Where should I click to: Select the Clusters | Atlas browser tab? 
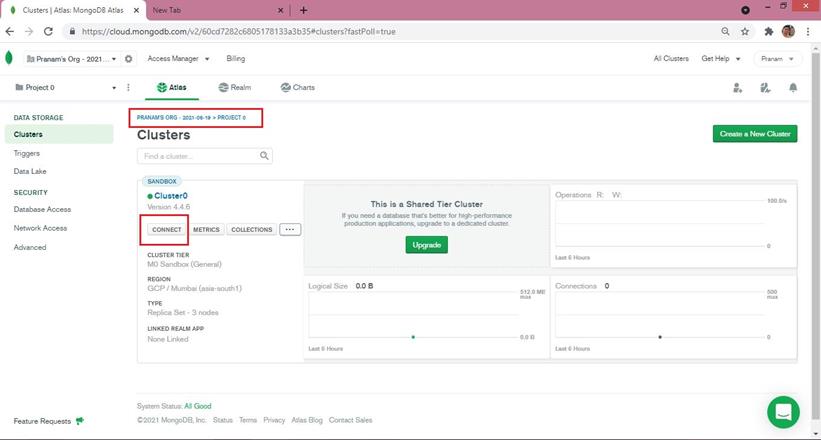pyautogui.click(x=73, y=10)
